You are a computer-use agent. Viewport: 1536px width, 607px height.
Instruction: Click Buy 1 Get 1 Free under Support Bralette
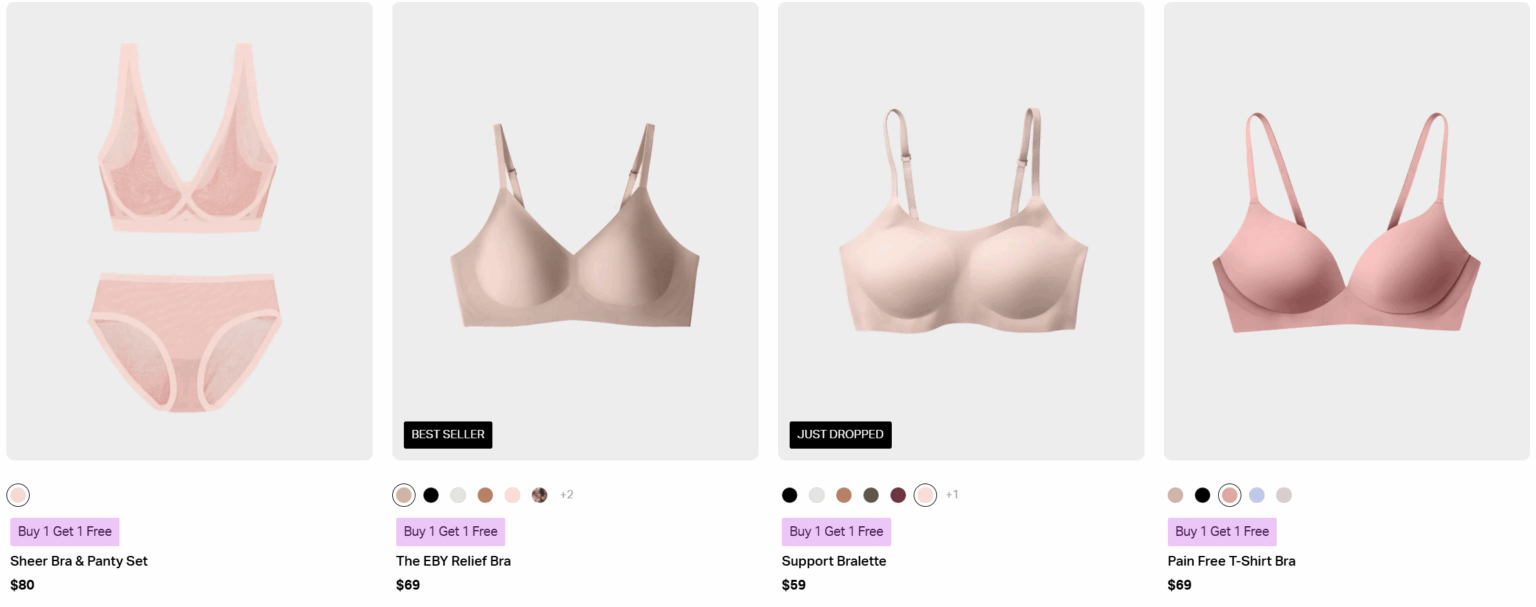[836, 531]
